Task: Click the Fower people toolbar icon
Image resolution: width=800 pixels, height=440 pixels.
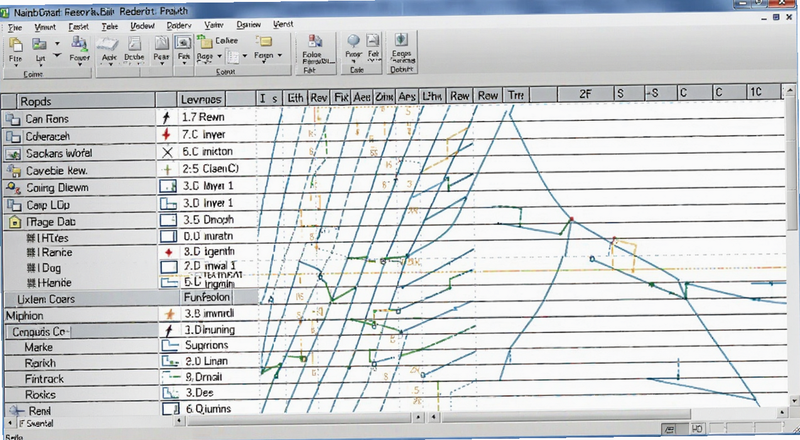Action: (79, 44)
